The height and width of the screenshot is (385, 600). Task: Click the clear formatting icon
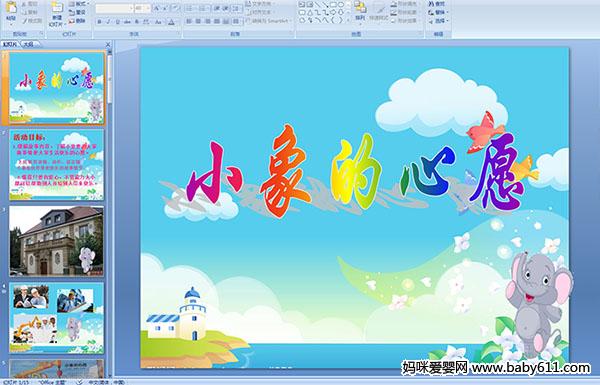tap(175, 8)
